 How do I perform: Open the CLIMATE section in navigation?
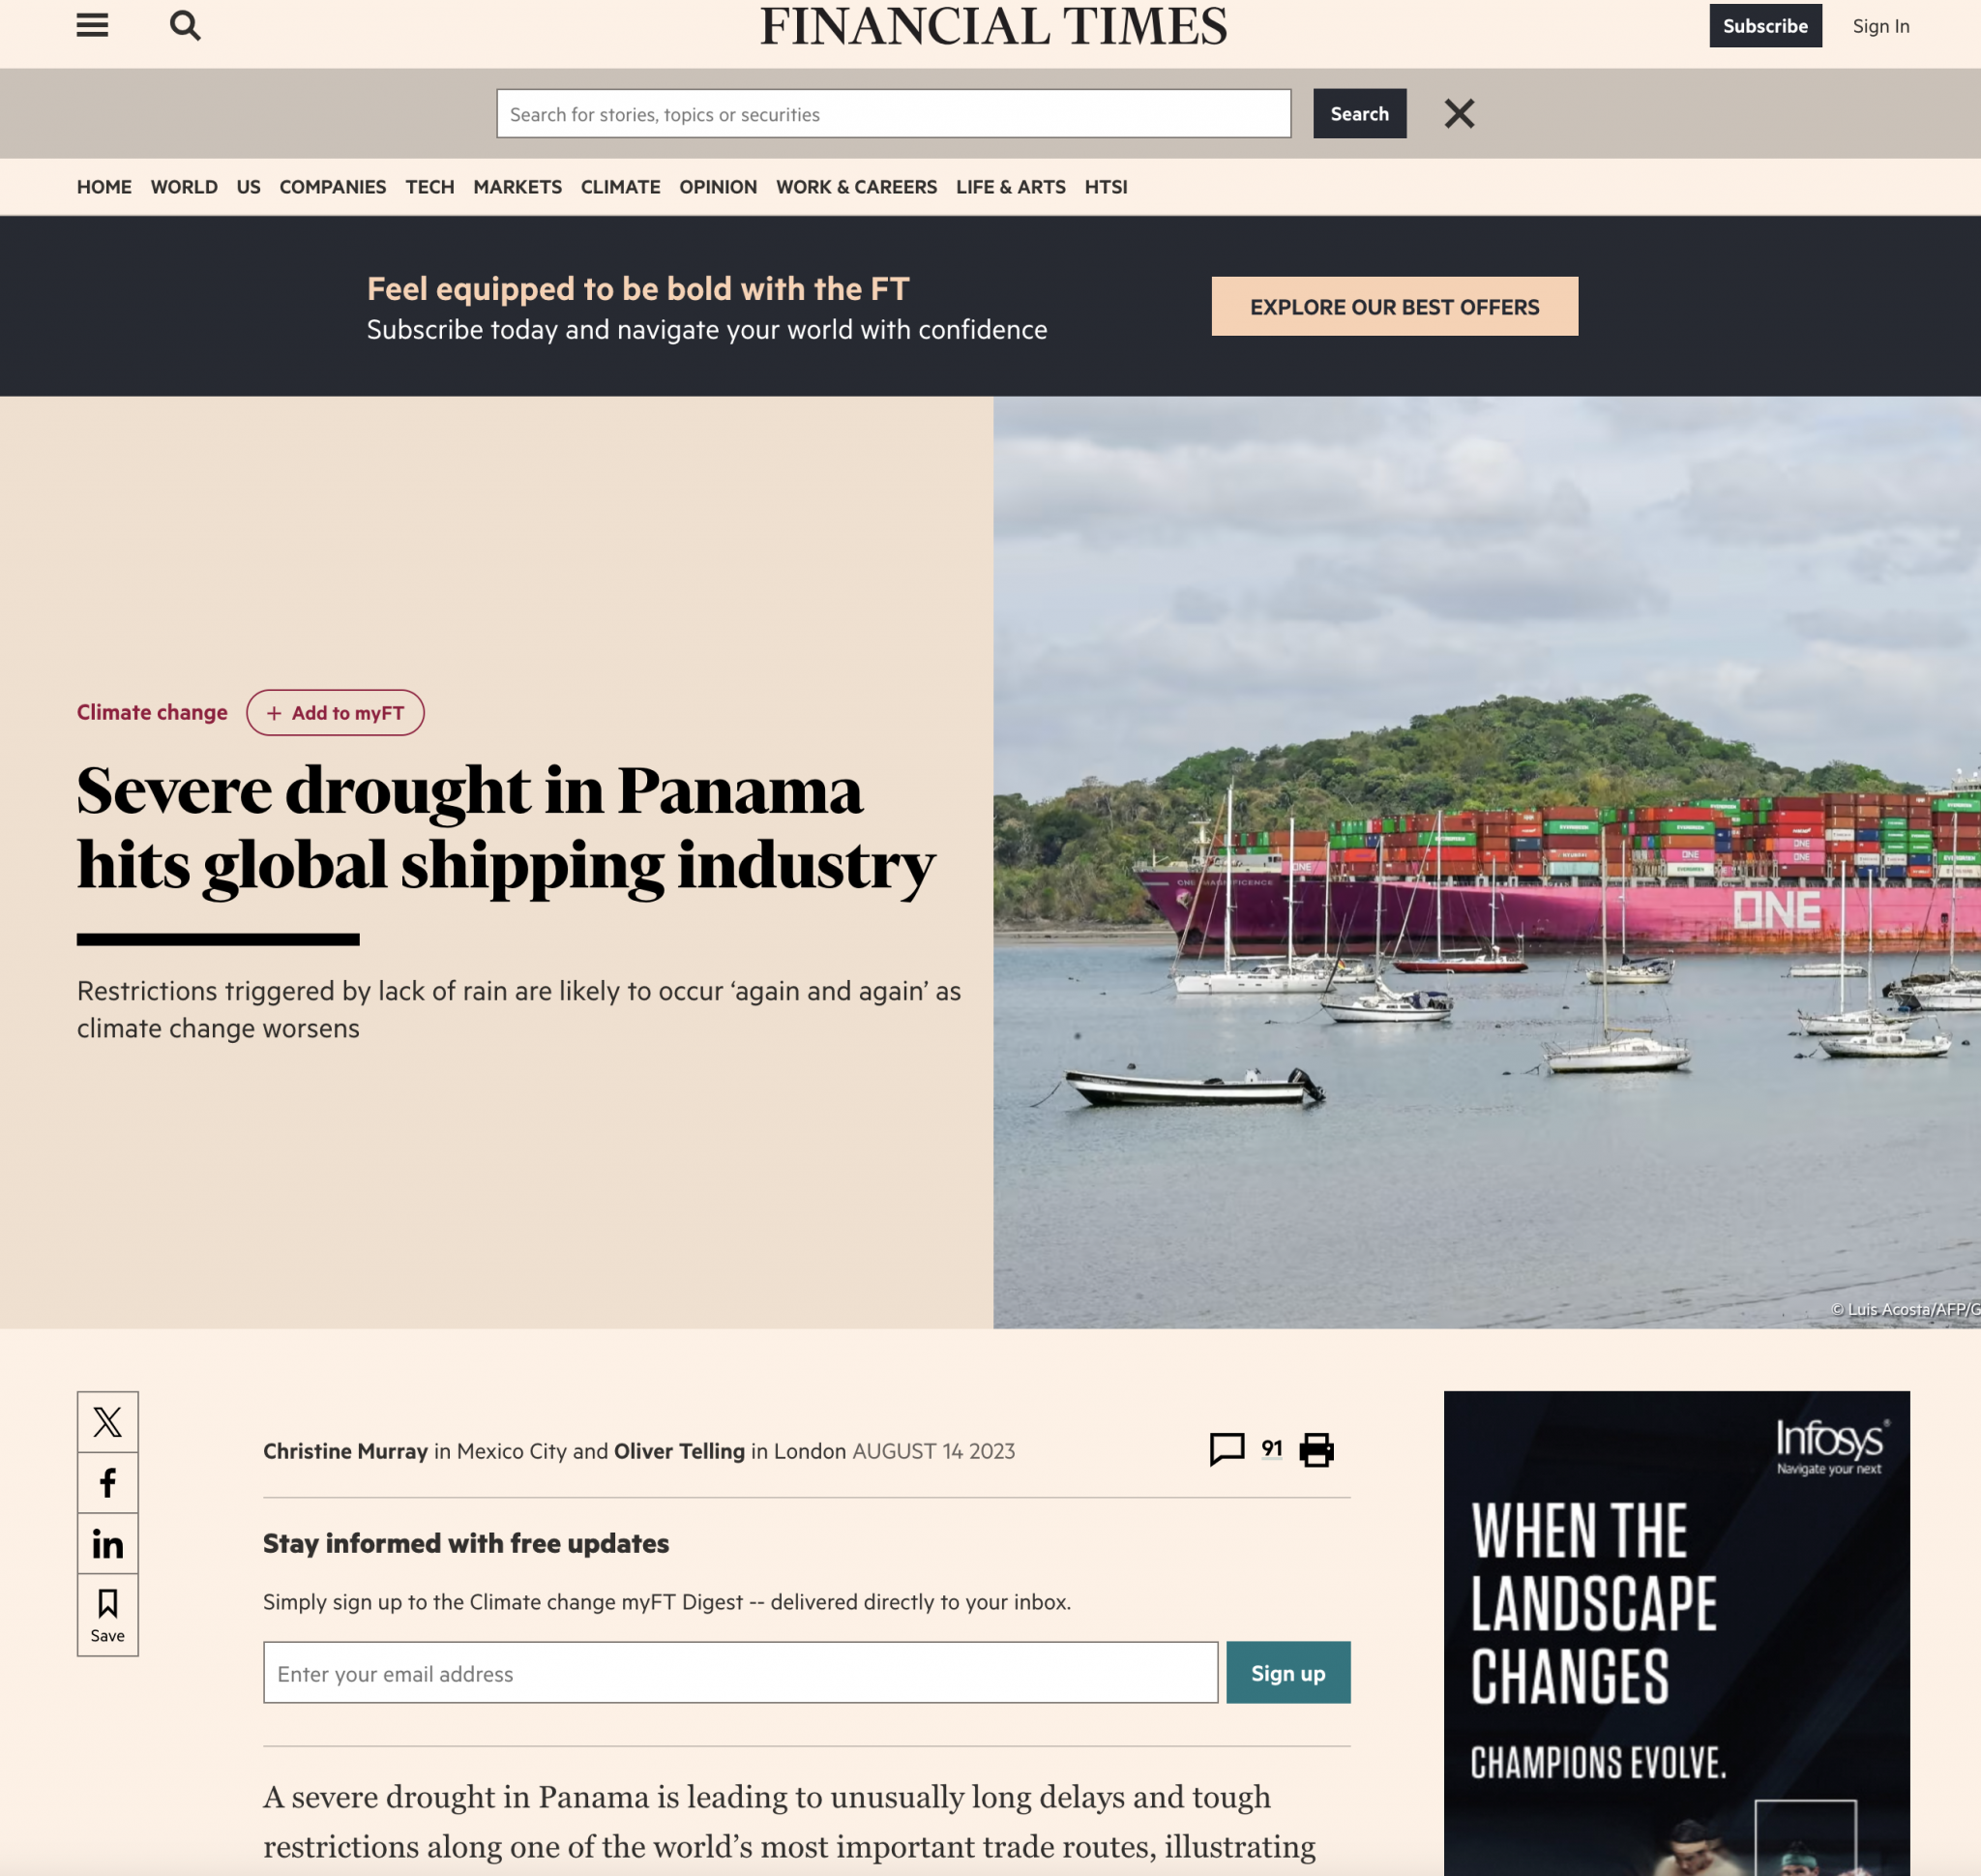(620, 187)
